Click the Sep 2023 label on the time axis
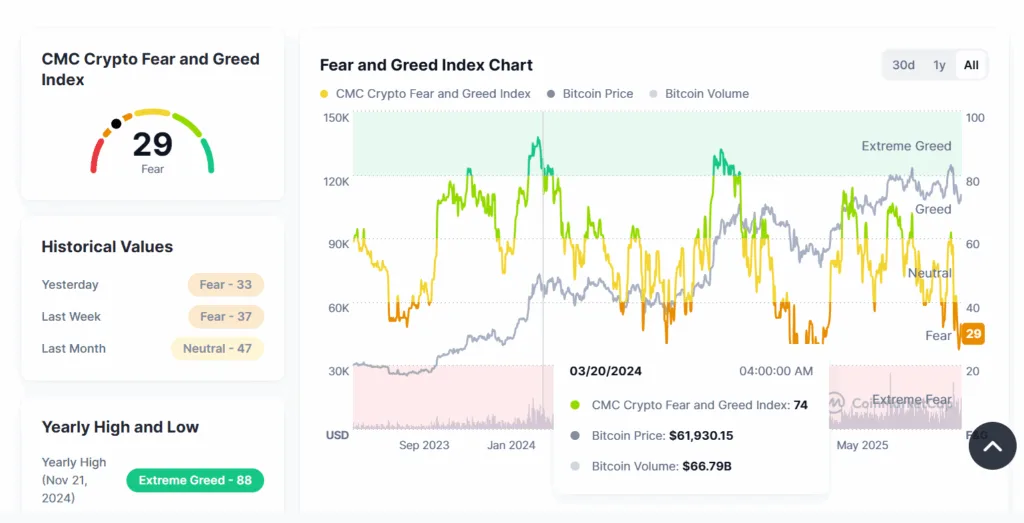The image size is (1024, 523). click(424, 445)
